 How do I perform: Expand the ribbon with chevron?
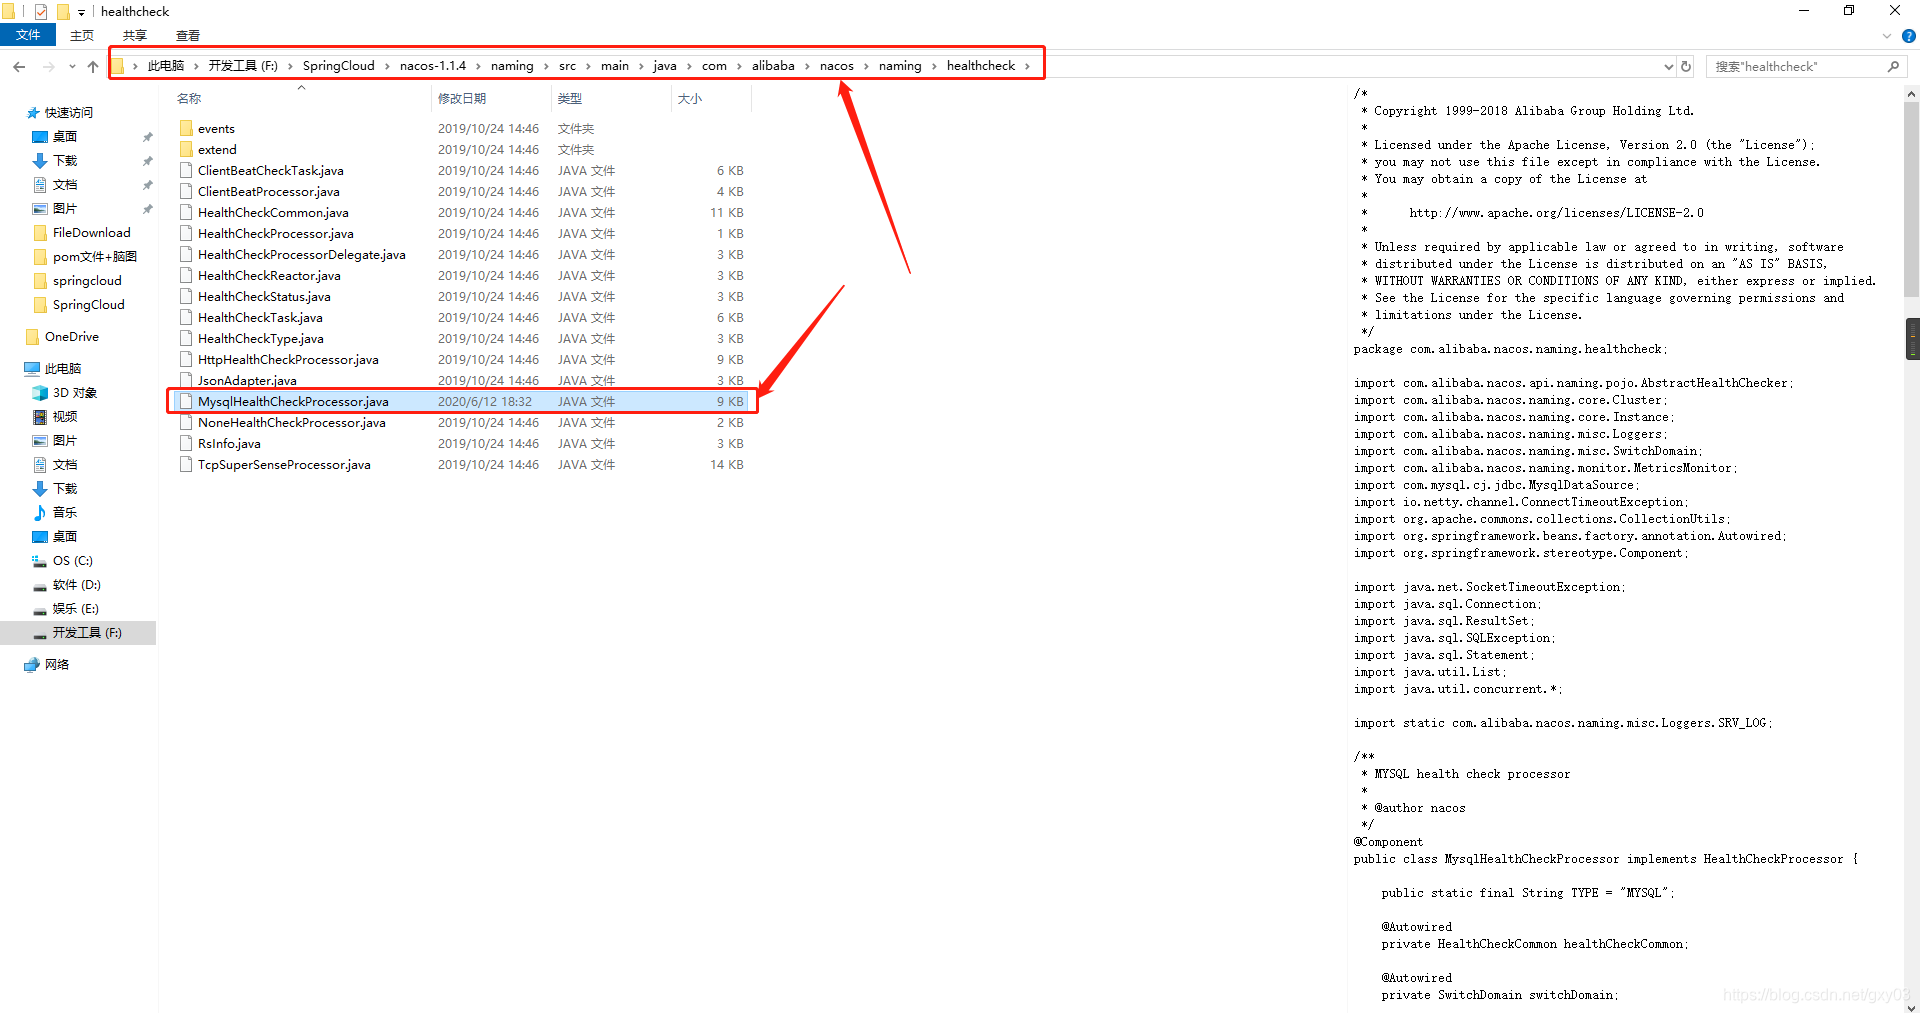click(1886, 36)
